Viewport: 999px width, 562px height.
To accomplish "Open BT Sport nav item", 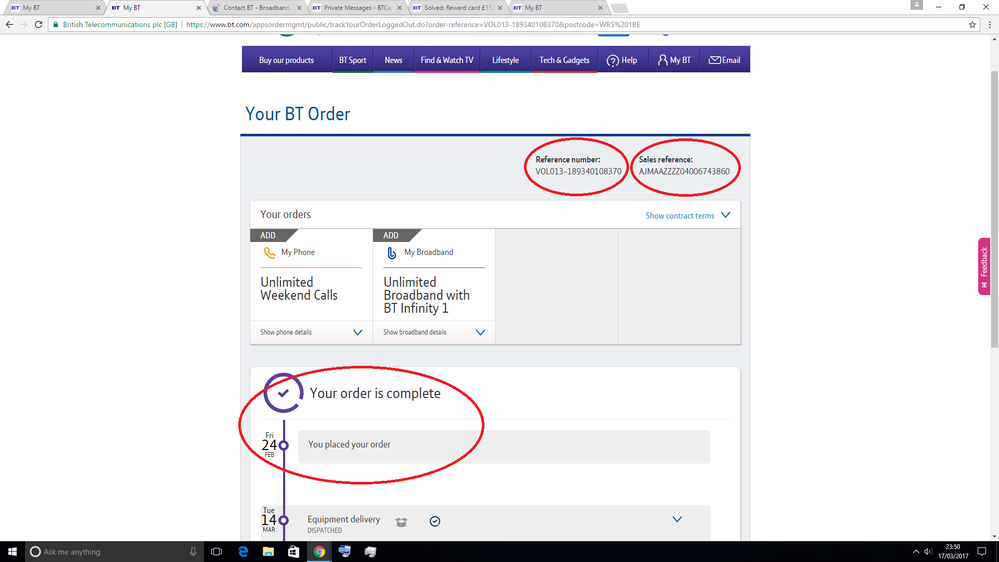I will 352,60.
